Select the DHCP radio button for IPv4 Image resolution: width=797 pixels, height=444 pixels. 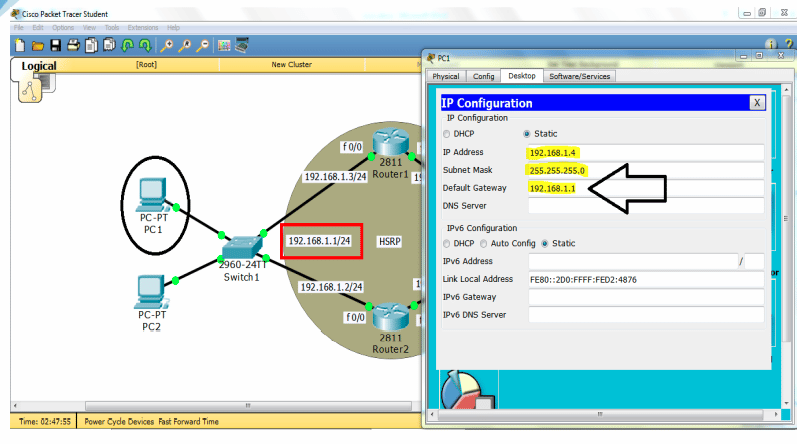[x=446, y=134]
